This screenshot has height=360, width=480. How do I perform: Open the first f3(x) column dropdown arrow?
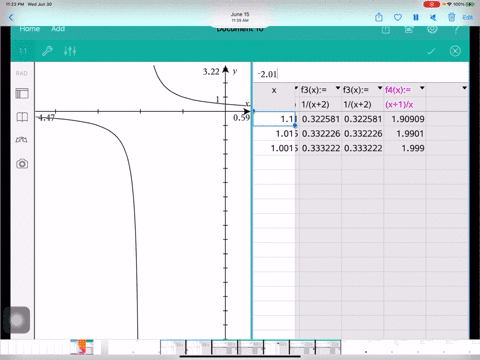point(338,88)
